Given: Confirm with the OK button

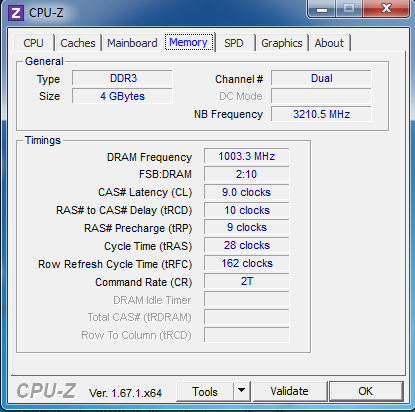Looking at the screenshot, I should coord(366,391).
